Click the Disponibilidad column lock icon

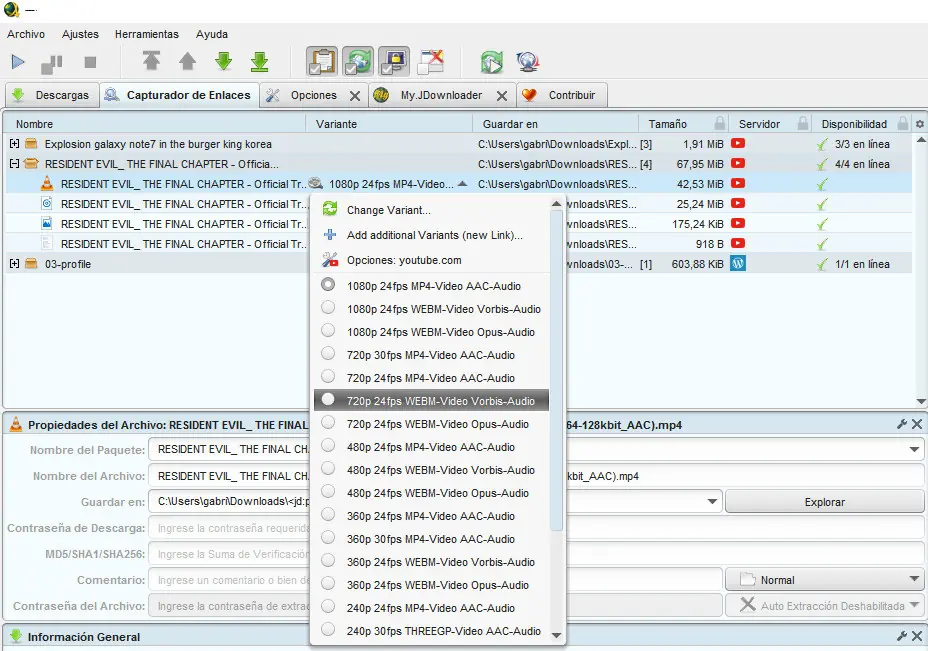(903, 124)
